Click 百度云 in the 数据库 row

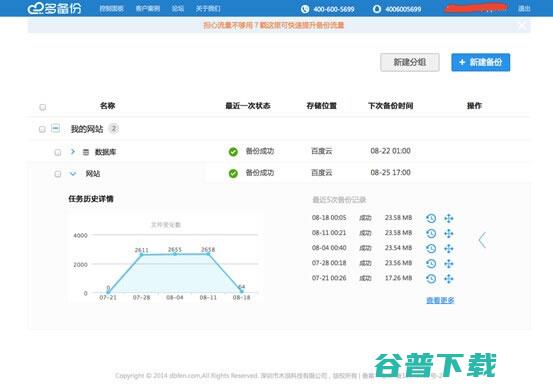[322, 151]
